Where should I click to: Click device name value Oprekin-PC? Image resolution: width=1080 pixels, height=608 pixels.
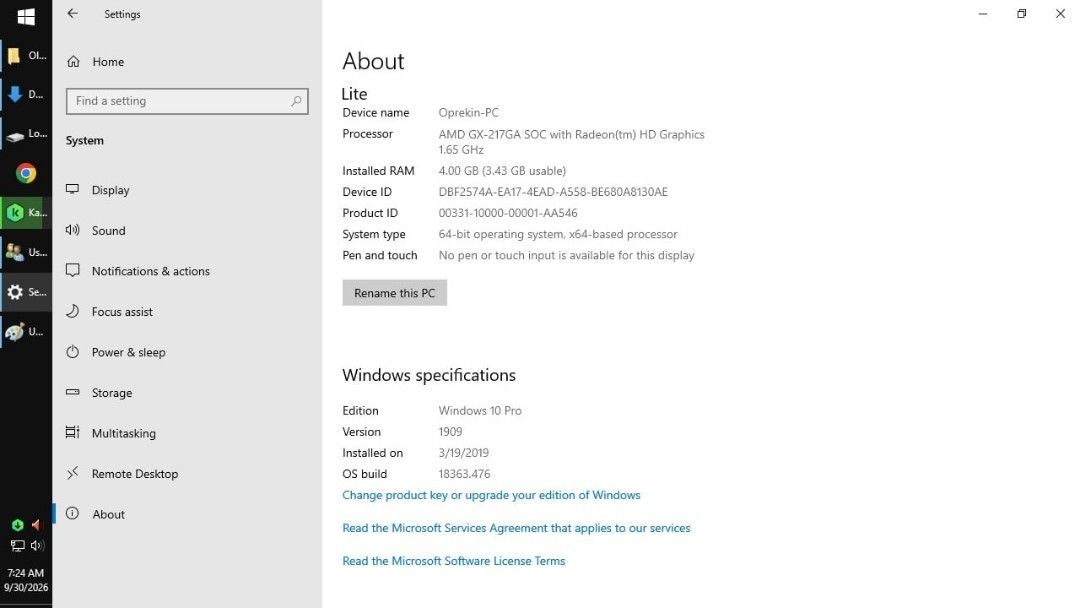[468, 112]
